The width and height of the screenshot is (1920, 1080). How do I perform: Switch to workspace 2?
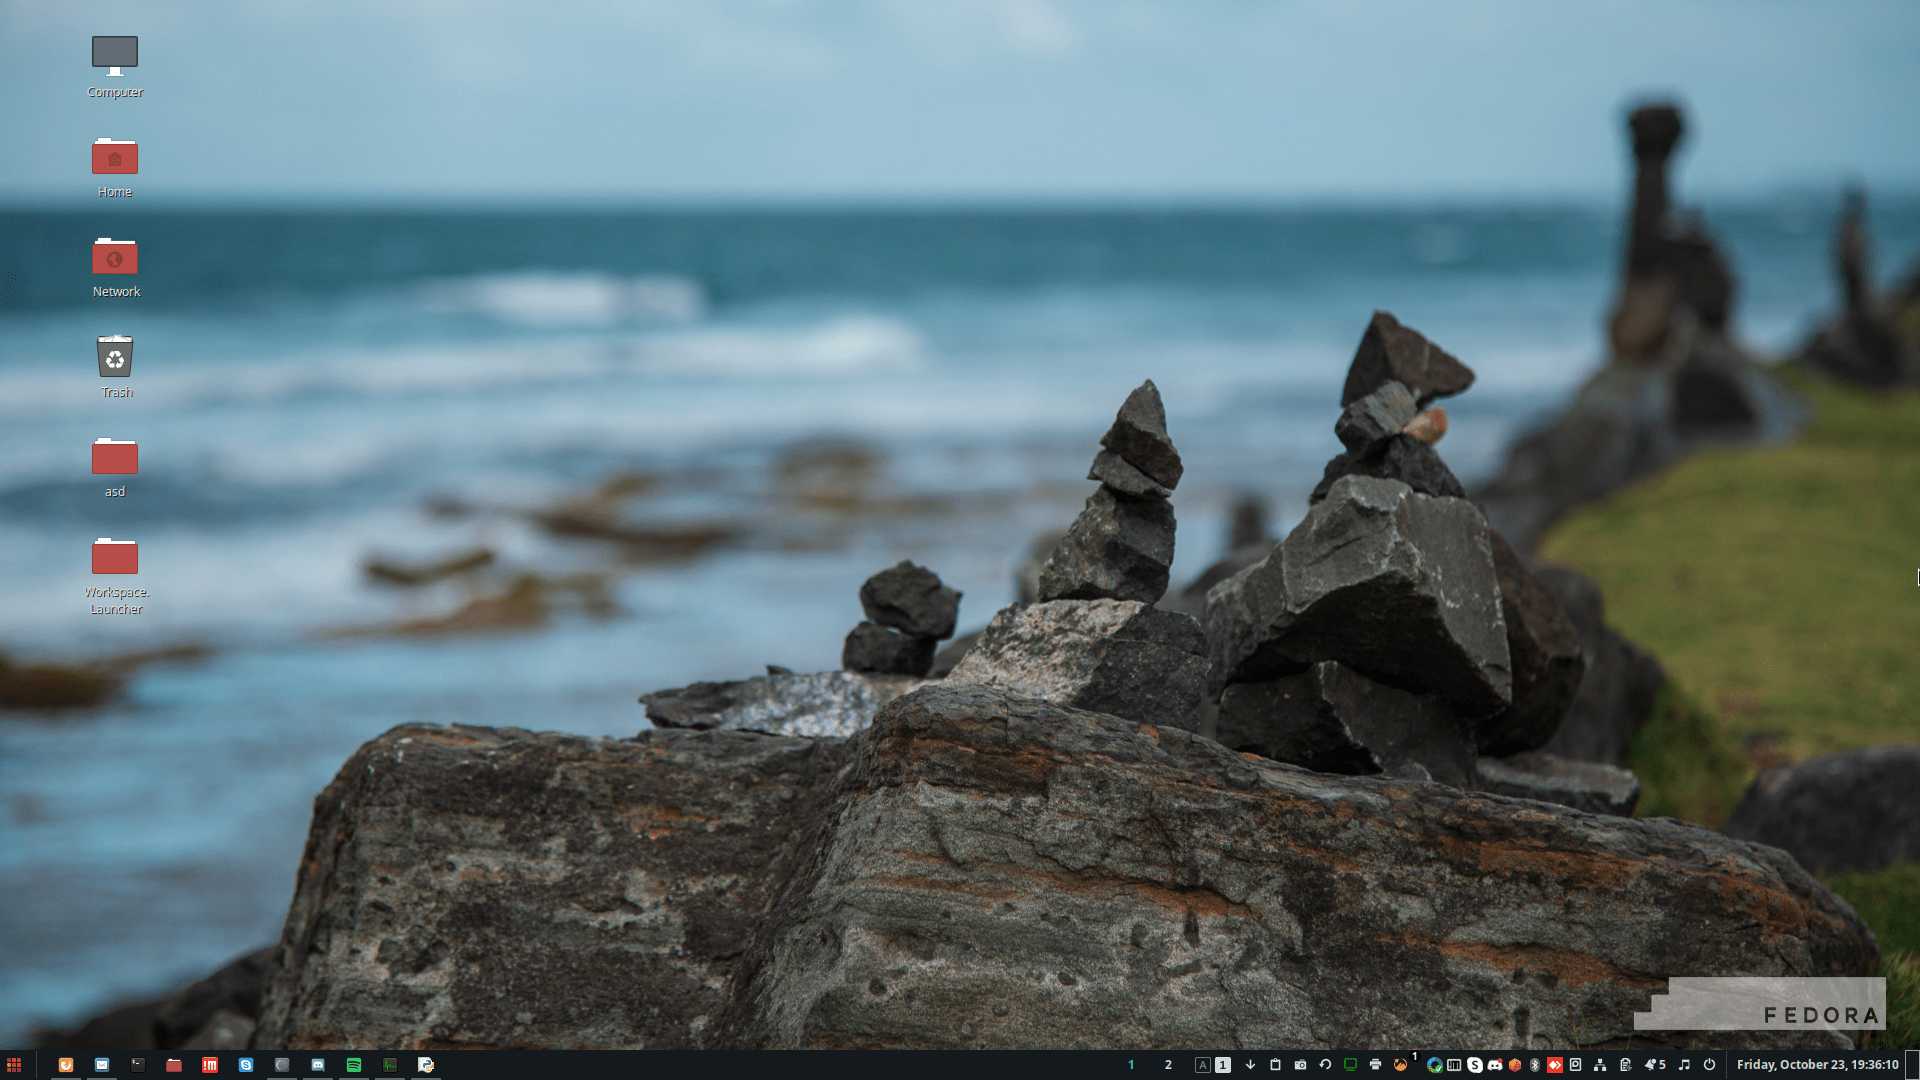tap(1168, 1065)
